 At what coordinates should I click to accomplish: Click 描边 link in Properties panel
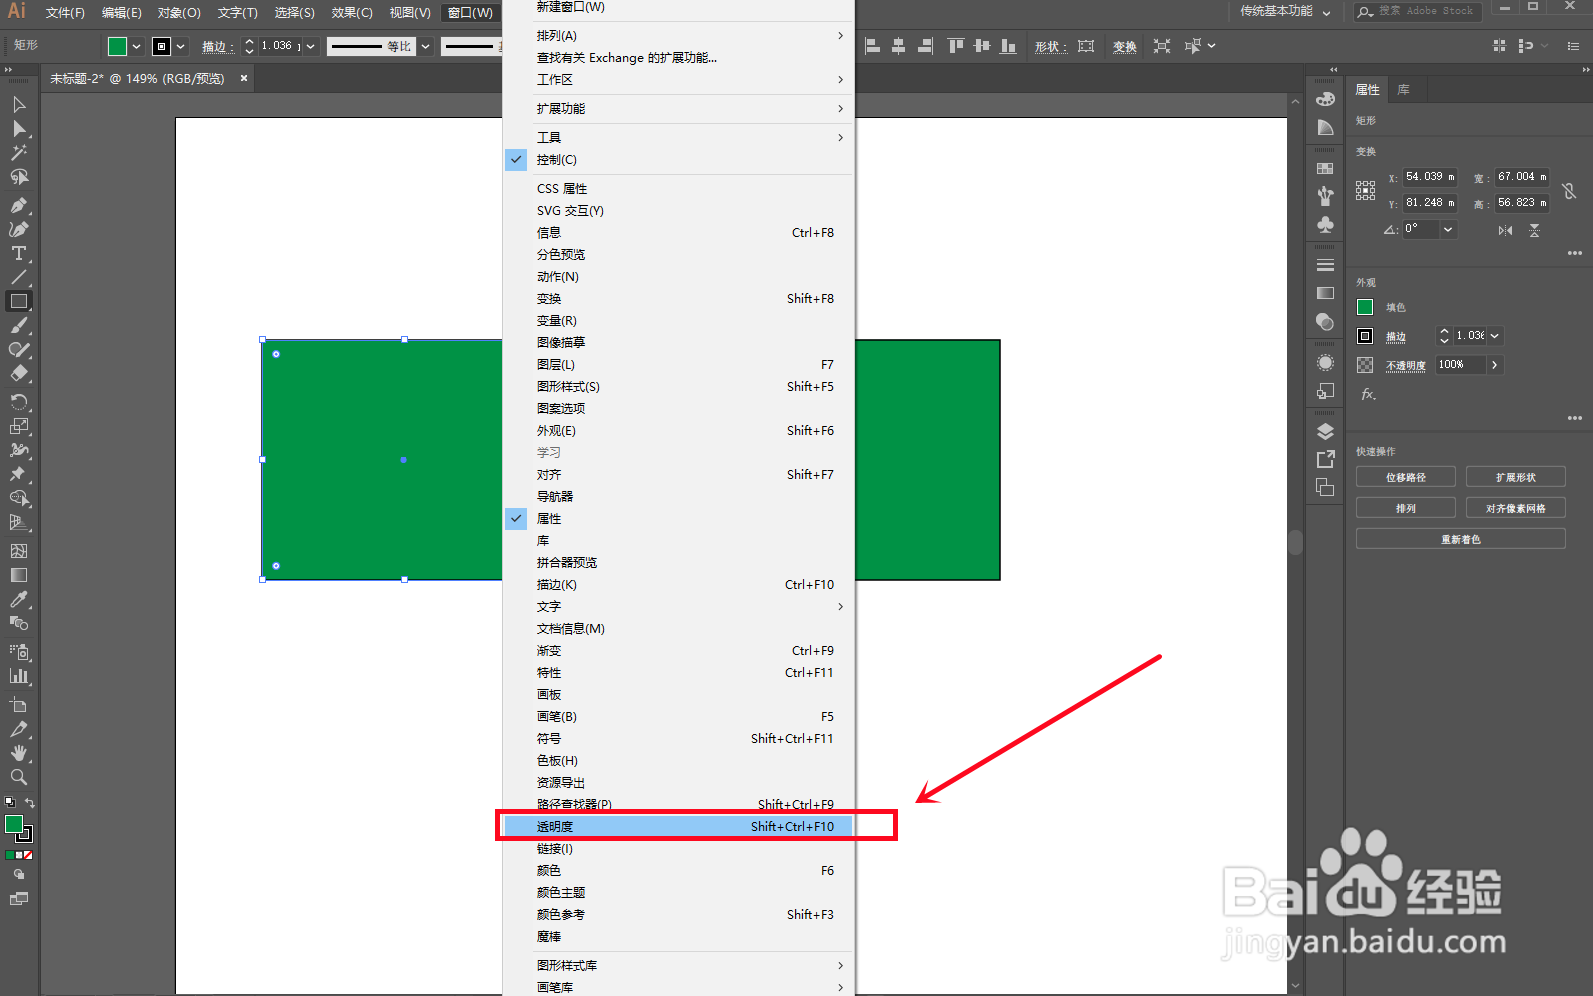[1396, 337]
